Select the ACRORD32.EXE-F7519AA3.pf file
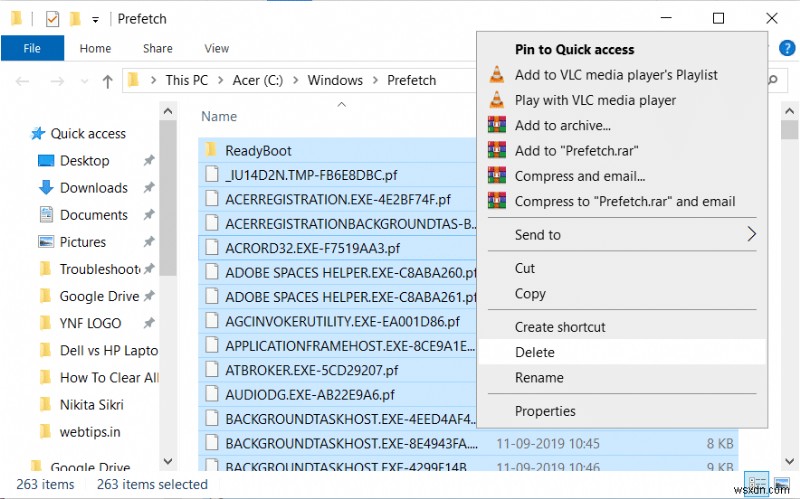Viewport: 800px width, 499px height. tap(312, 248)
